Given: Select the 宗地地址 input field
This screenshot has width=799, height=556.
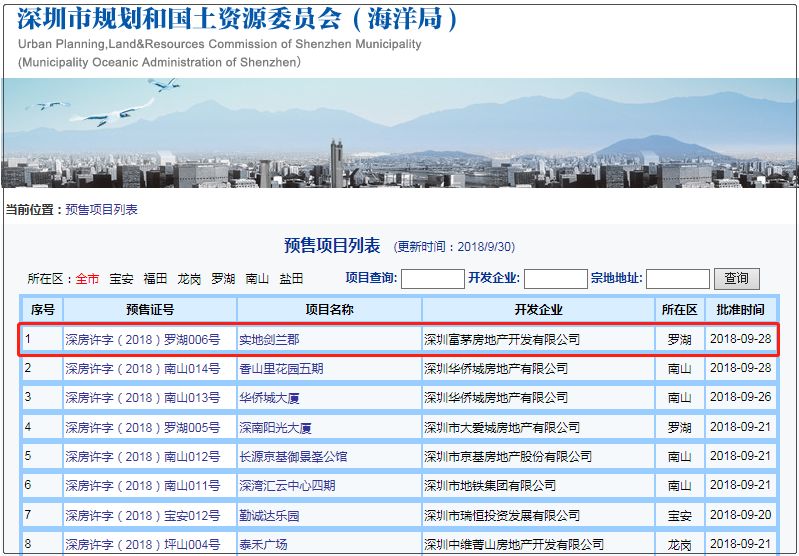Looking at the screenshot, I should click(x=677, y=279).
